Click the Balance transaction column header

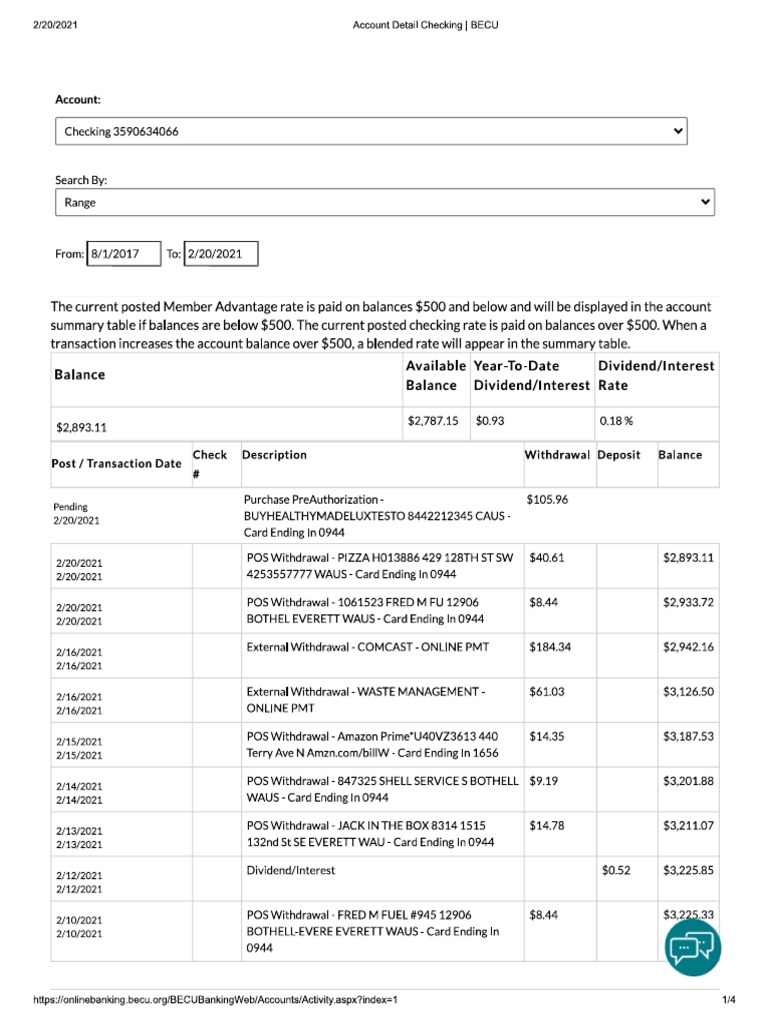coord(680,455)
